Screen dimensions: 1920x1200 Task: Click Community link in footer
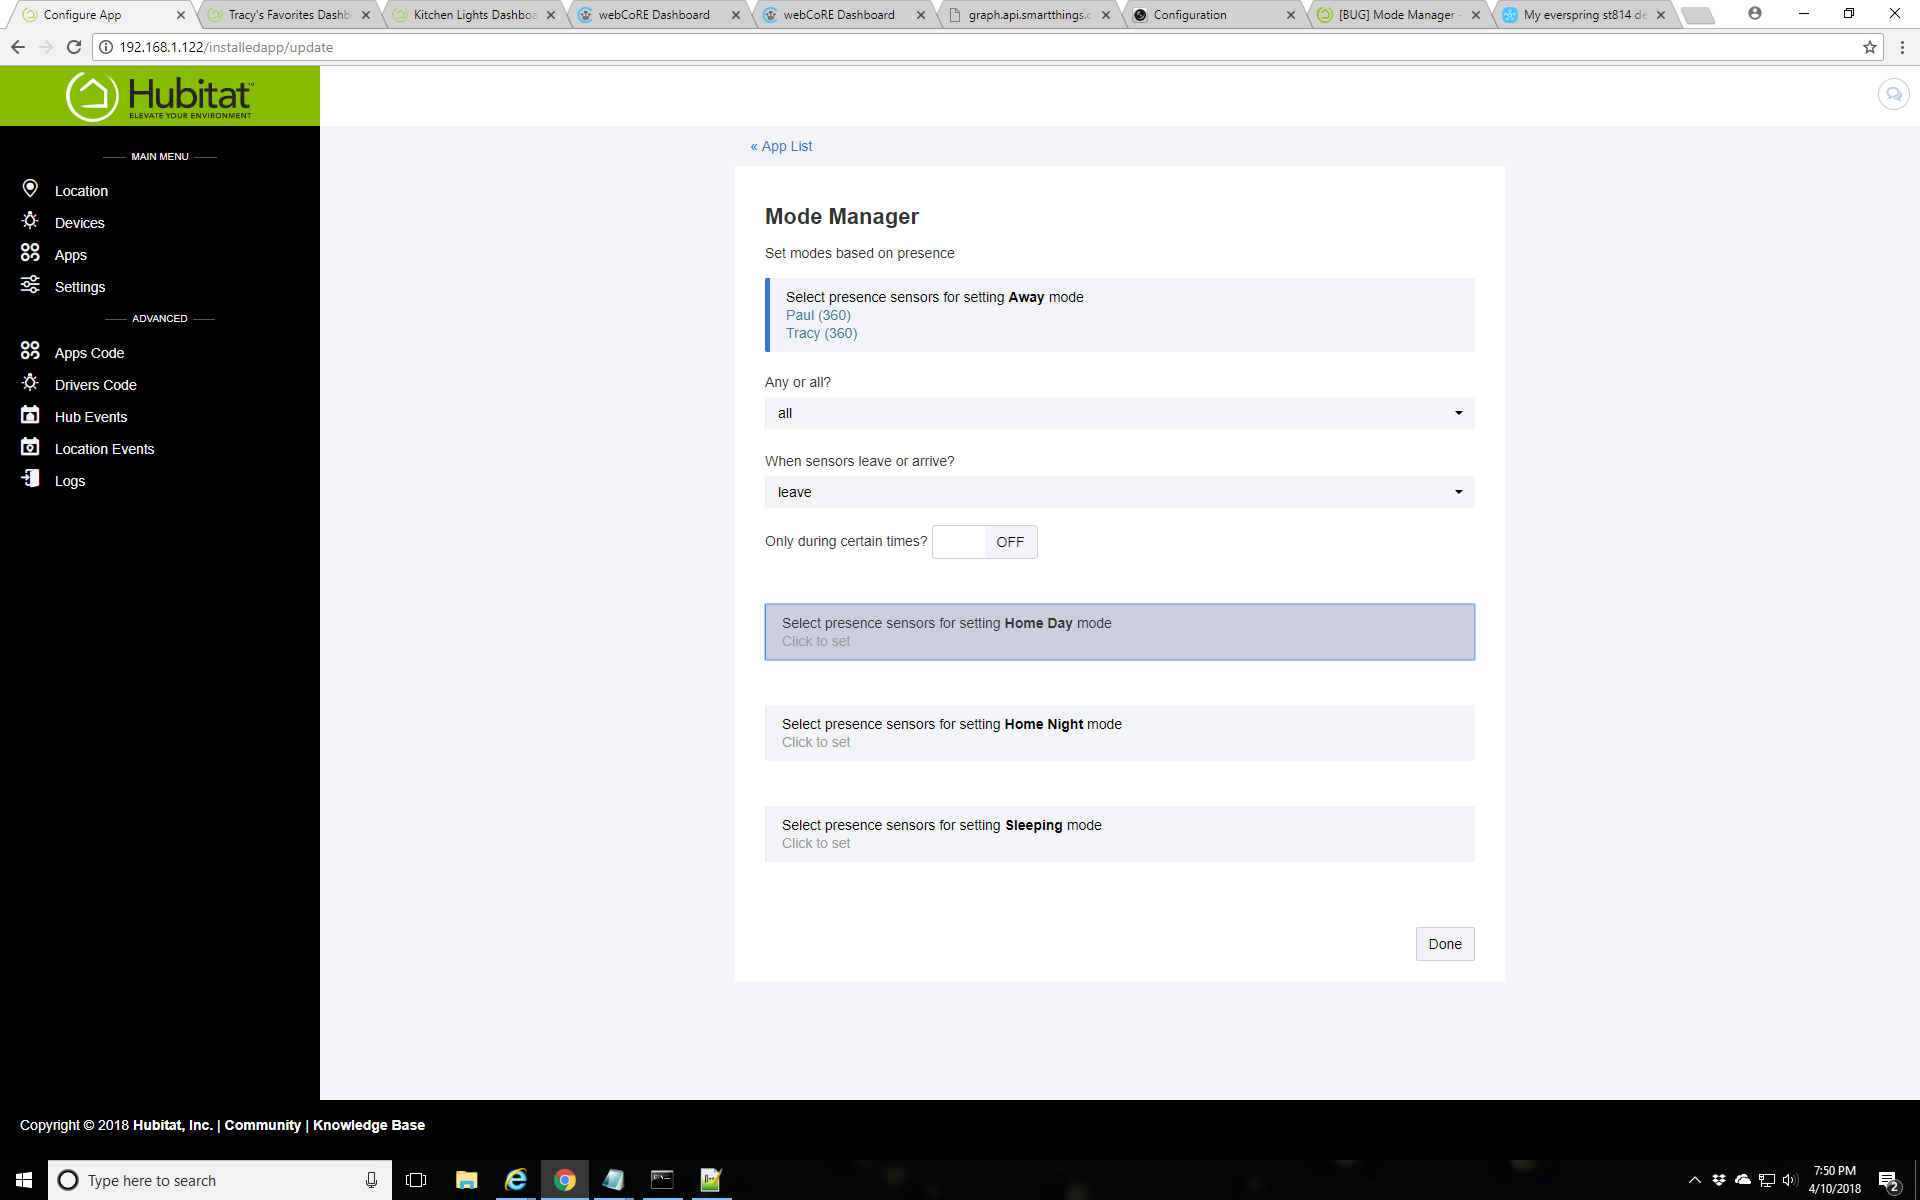(x=262, y=1125)
